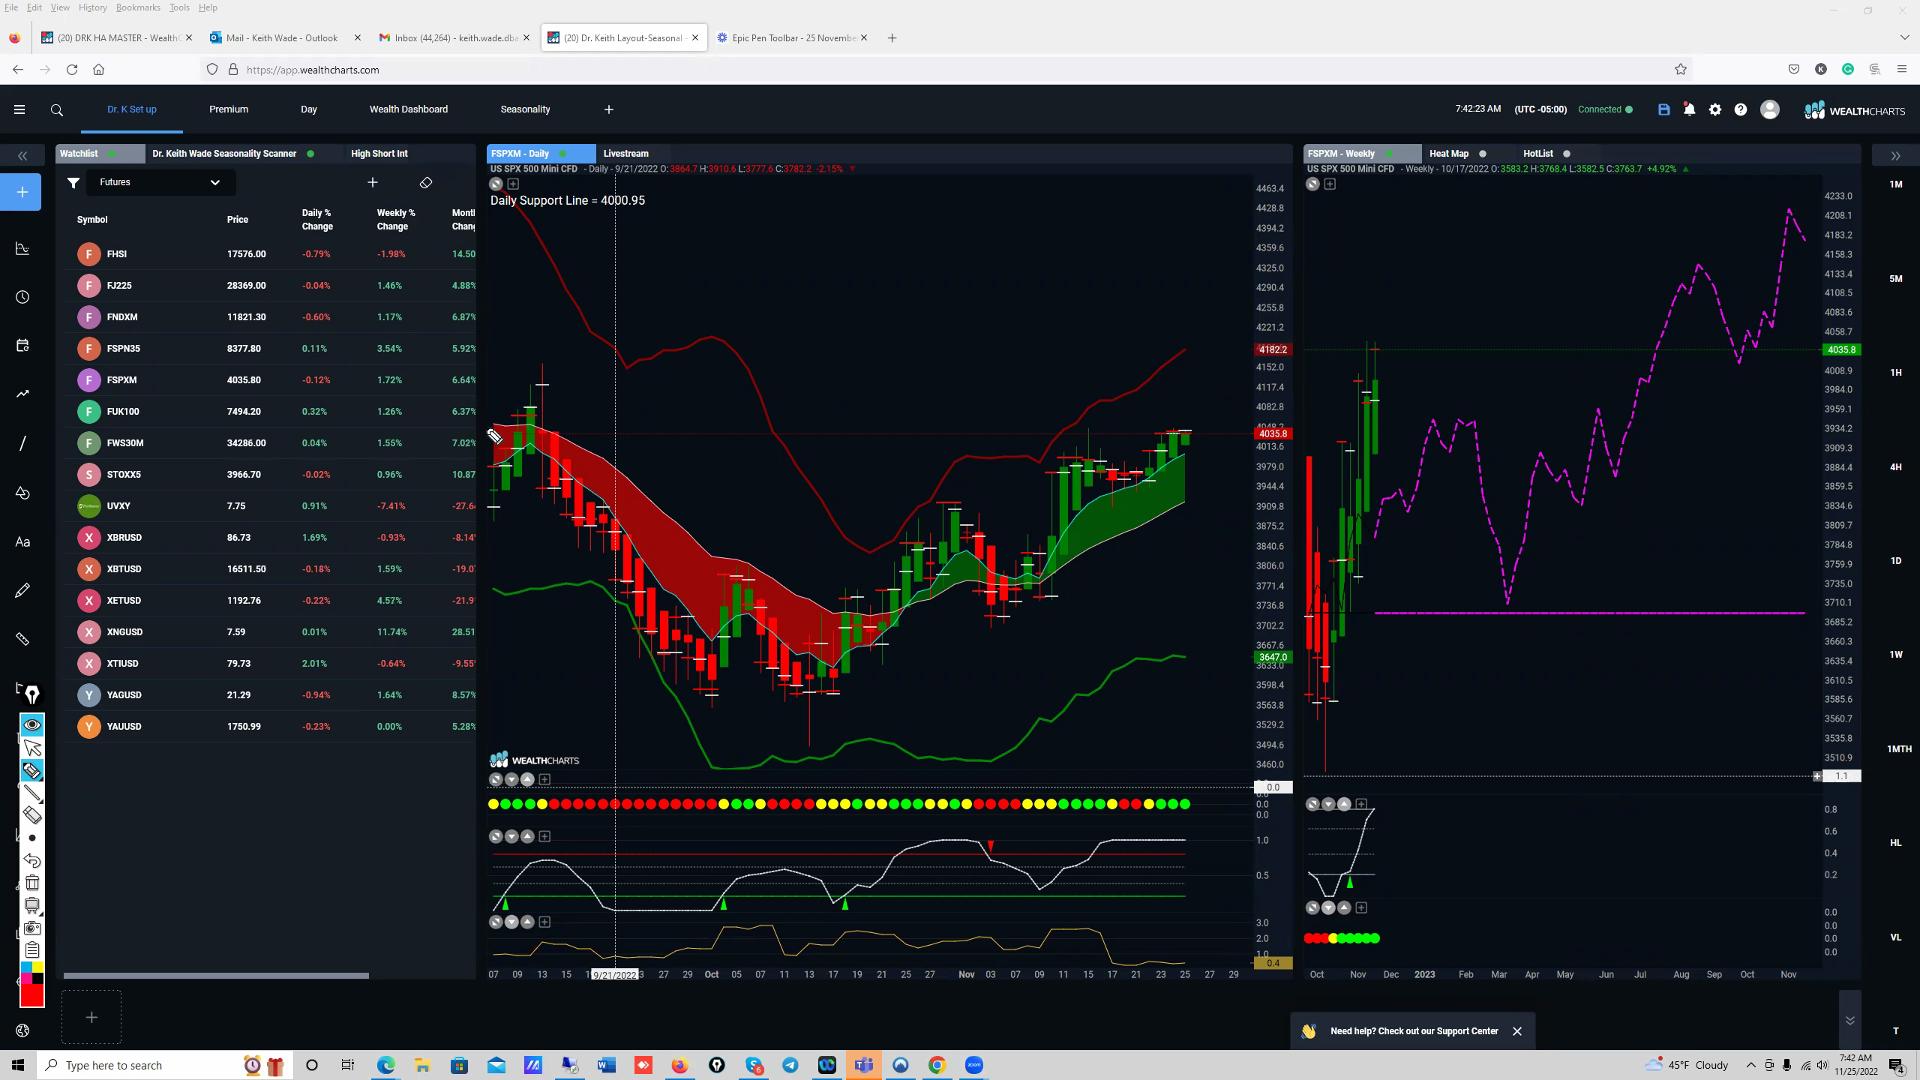Image resolution: width=1920 pixels, height=1080 pixels.
Task: Toggle HotList tab grey dot
Action: 1567,154
